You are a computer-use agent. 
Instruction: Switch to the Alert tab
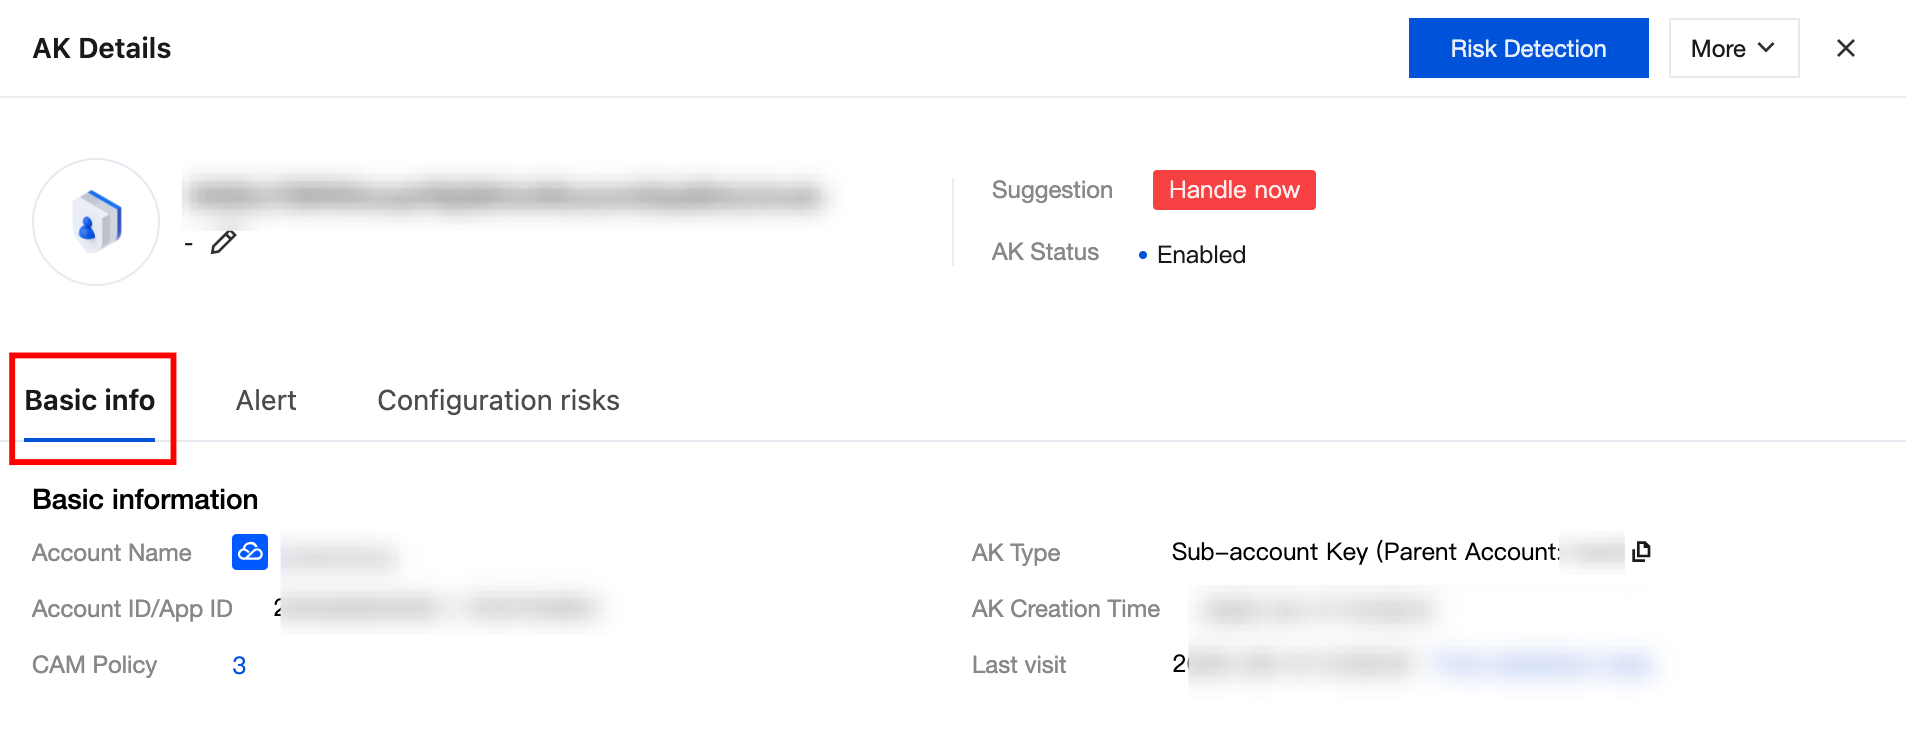[x=266, y=400]
